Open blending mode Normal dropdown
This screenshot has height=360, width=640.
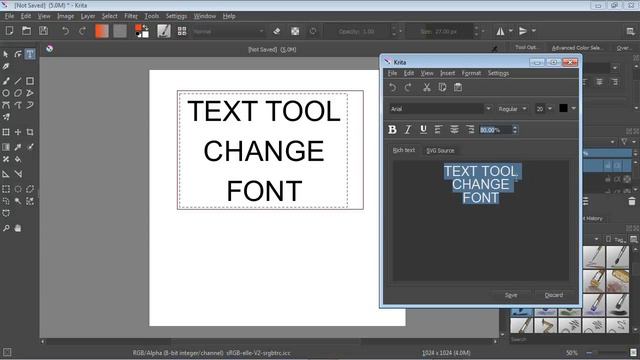[229, 31]
